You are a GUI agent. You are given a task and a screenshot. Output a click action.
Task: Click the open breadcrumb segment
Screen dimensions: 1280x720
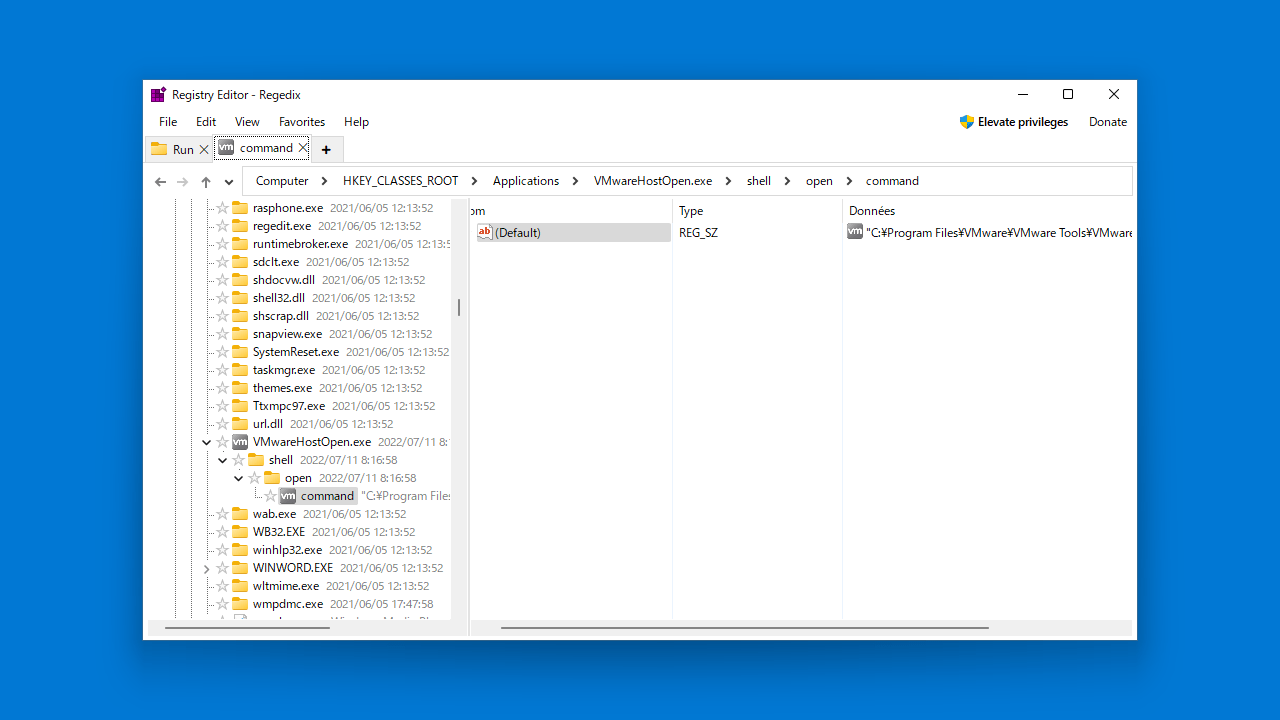[819, 181]
